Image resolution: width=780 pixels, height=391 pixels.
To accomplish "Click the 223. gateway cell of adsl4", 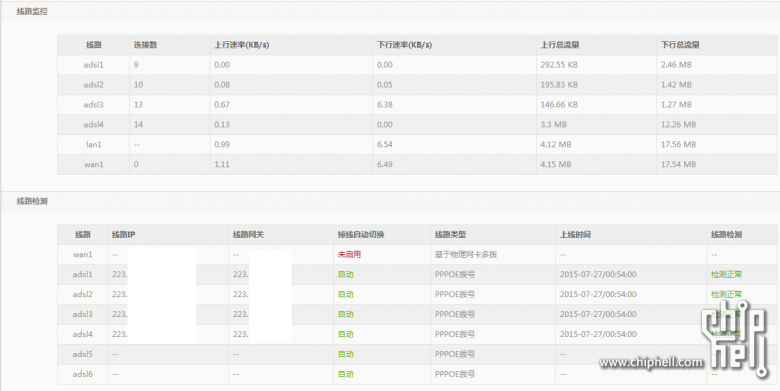I will (x=240, y=334).
